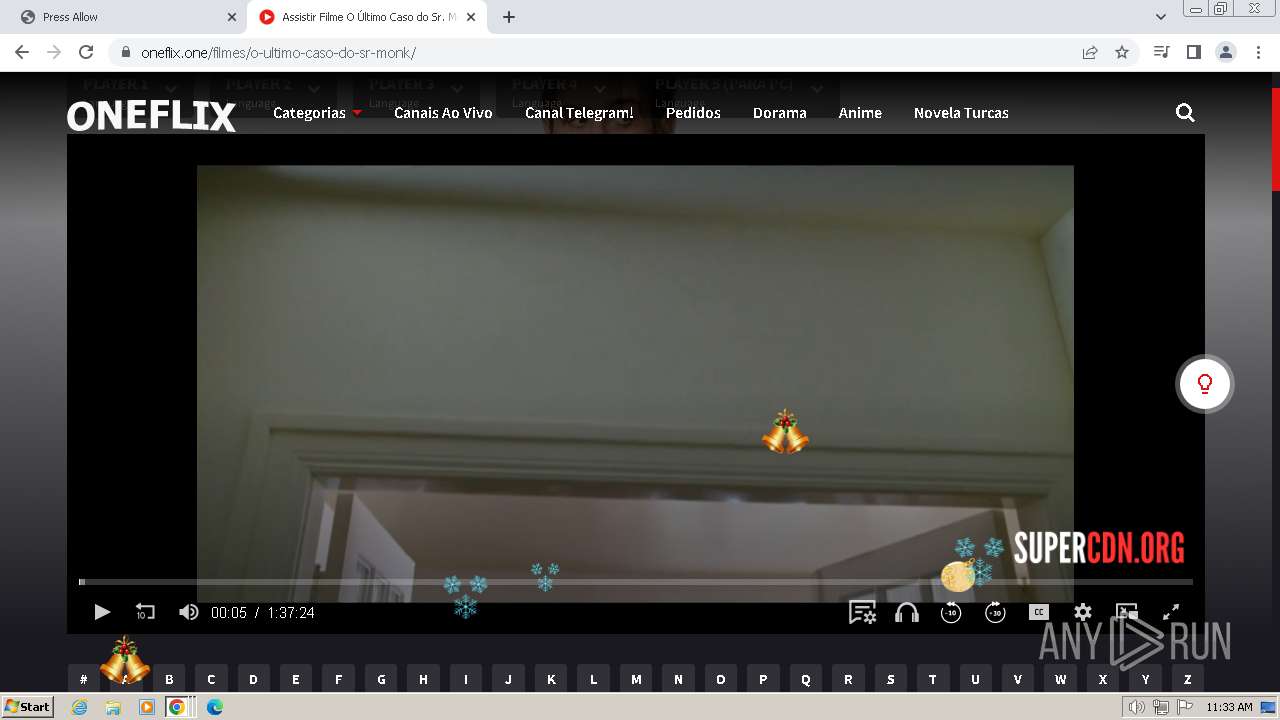Filter titles by letter Z

tap(1188, 679)
